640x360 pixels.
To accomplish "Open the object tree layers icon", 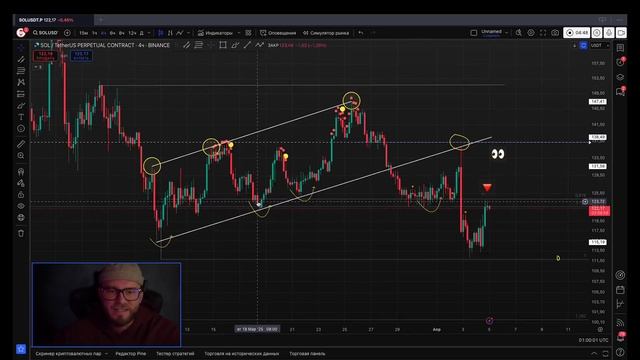I will pos(620,77).
